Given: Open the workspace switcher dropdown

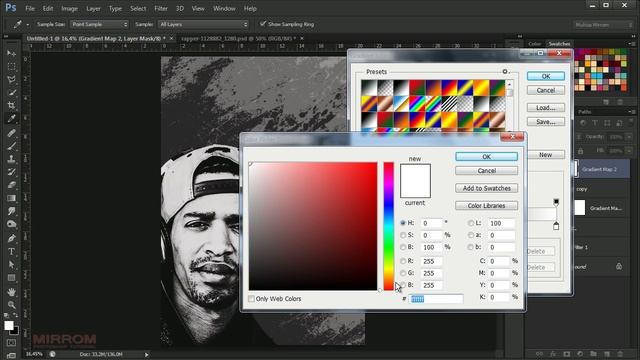Looking at the screenshot, I should 603,25.
